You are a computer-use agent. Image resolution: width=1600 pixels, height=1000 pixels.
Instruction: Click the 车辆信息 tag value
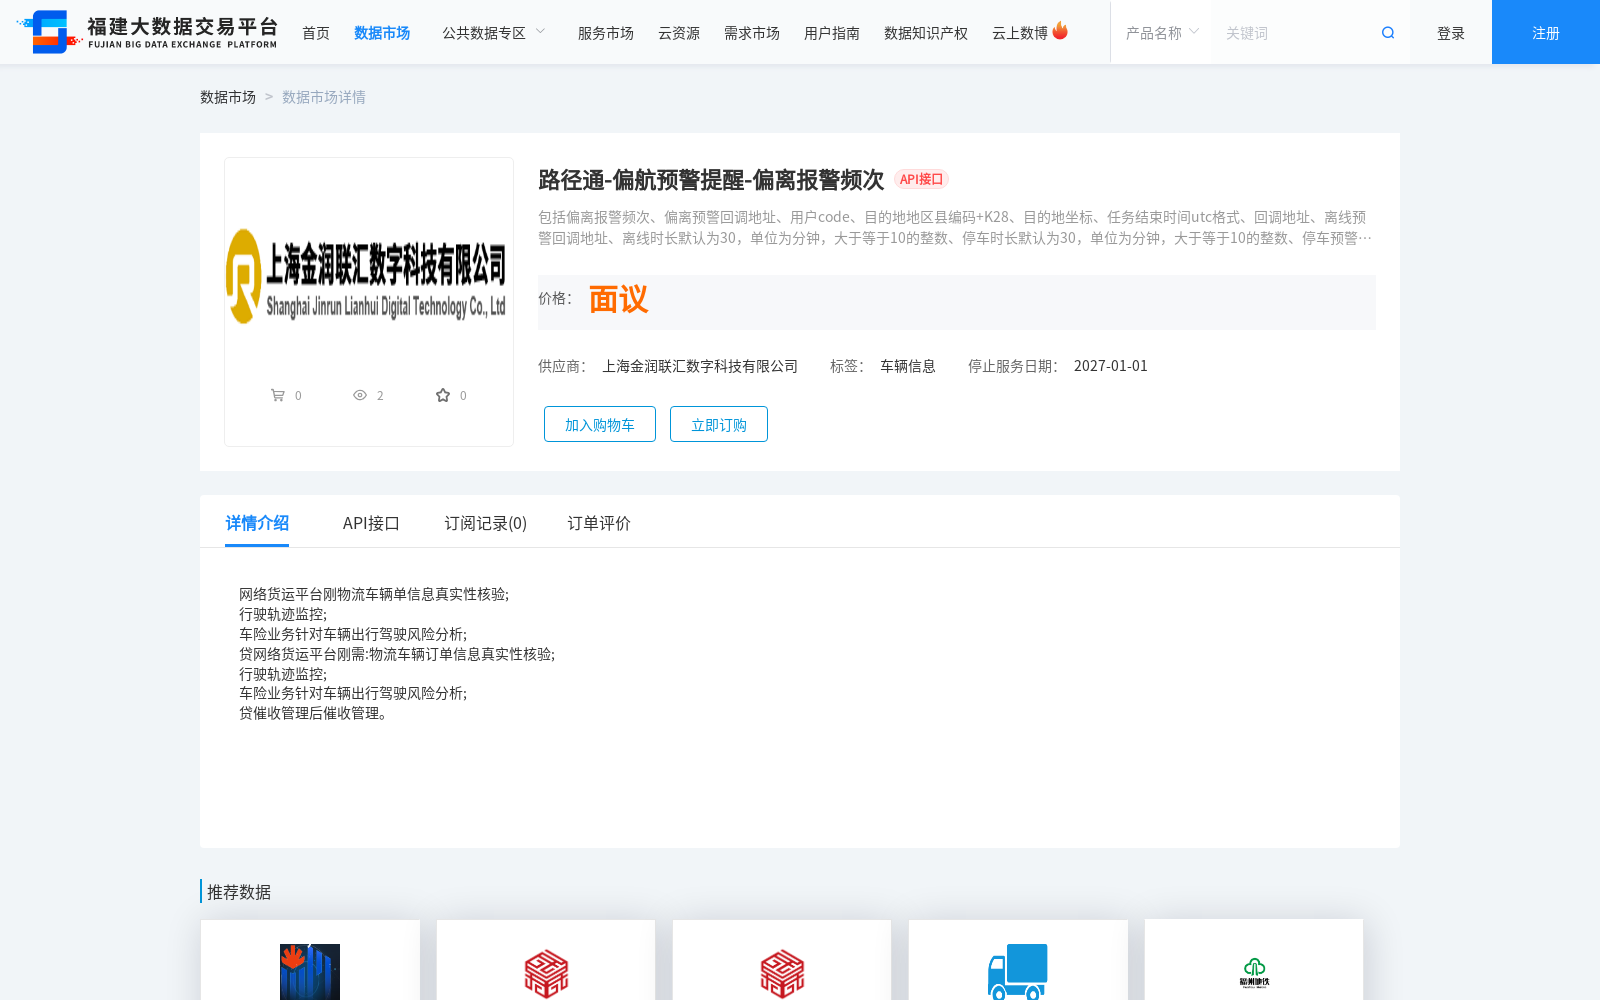(908, 366)
